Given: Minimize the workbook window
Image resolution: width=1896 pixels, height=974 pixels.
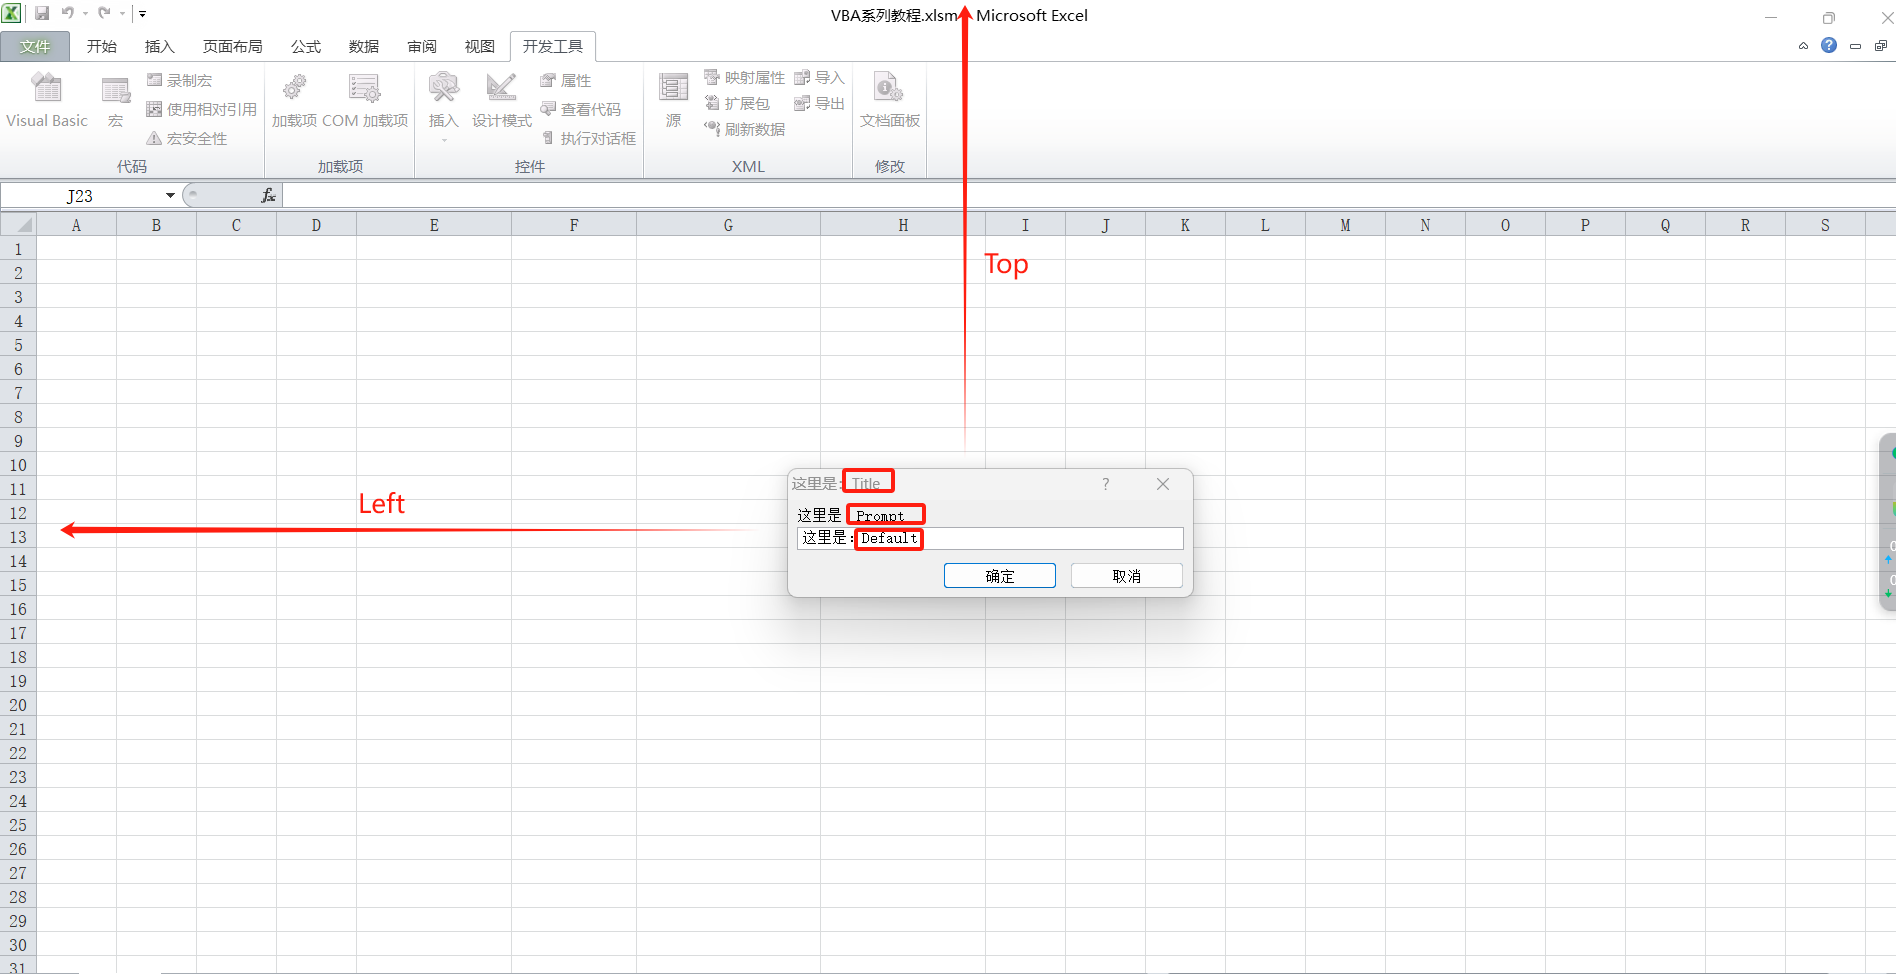Looking at the screenshot, I should 1855,46.
